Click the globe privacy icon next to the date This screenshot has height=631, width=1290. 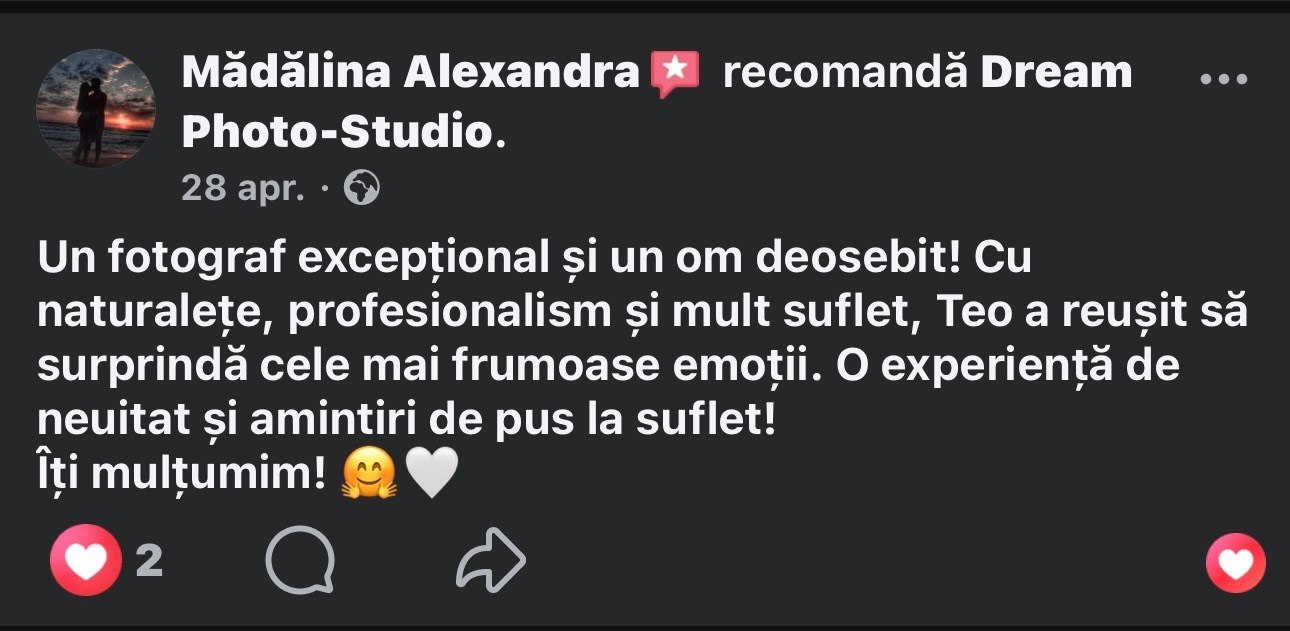[x=364, y=186]
